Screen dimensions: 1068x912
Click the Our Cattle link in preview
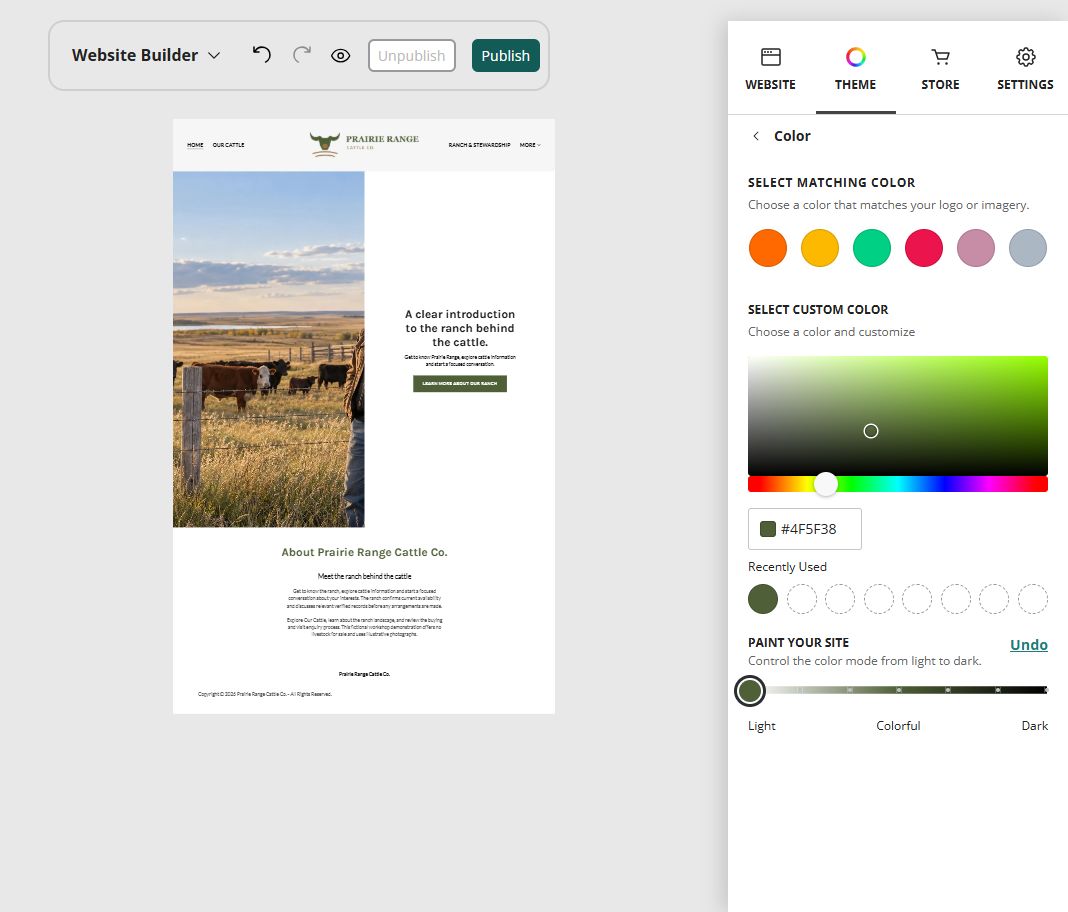228,145
